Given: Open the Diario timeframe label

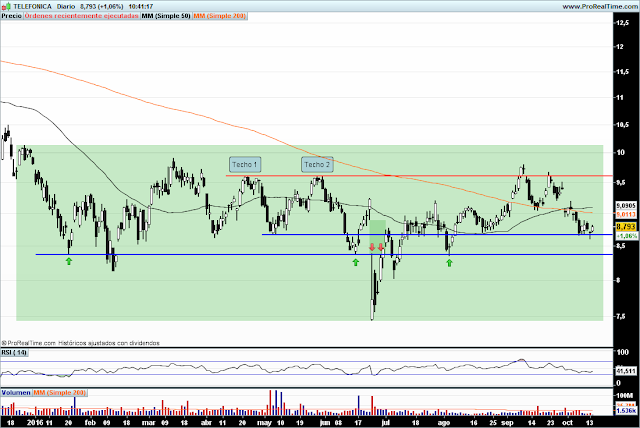Looking at the screenshot, I should click(66, 7).
